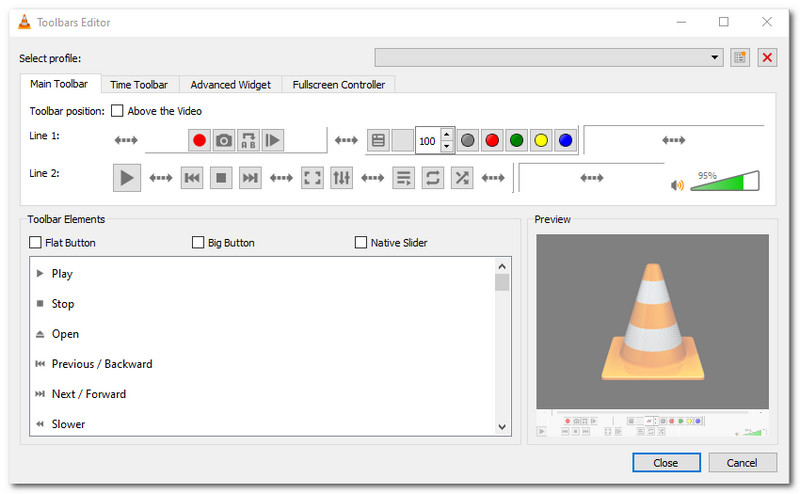The width and height of the screenshot is (800, 494).
Task: Click the green volume slider
Action: [724, 182]
